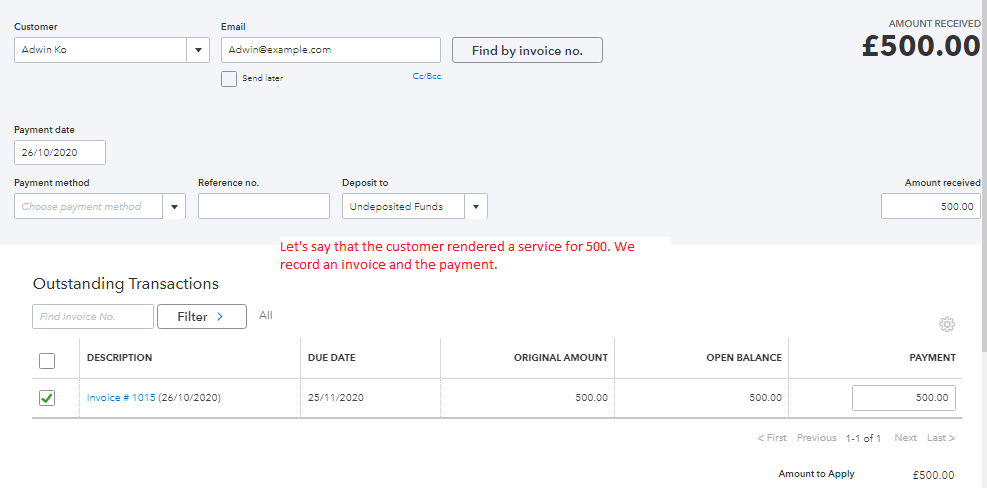Focus the Payment date field
This screenshot has height=488, width=987.
tap(60, 153)
